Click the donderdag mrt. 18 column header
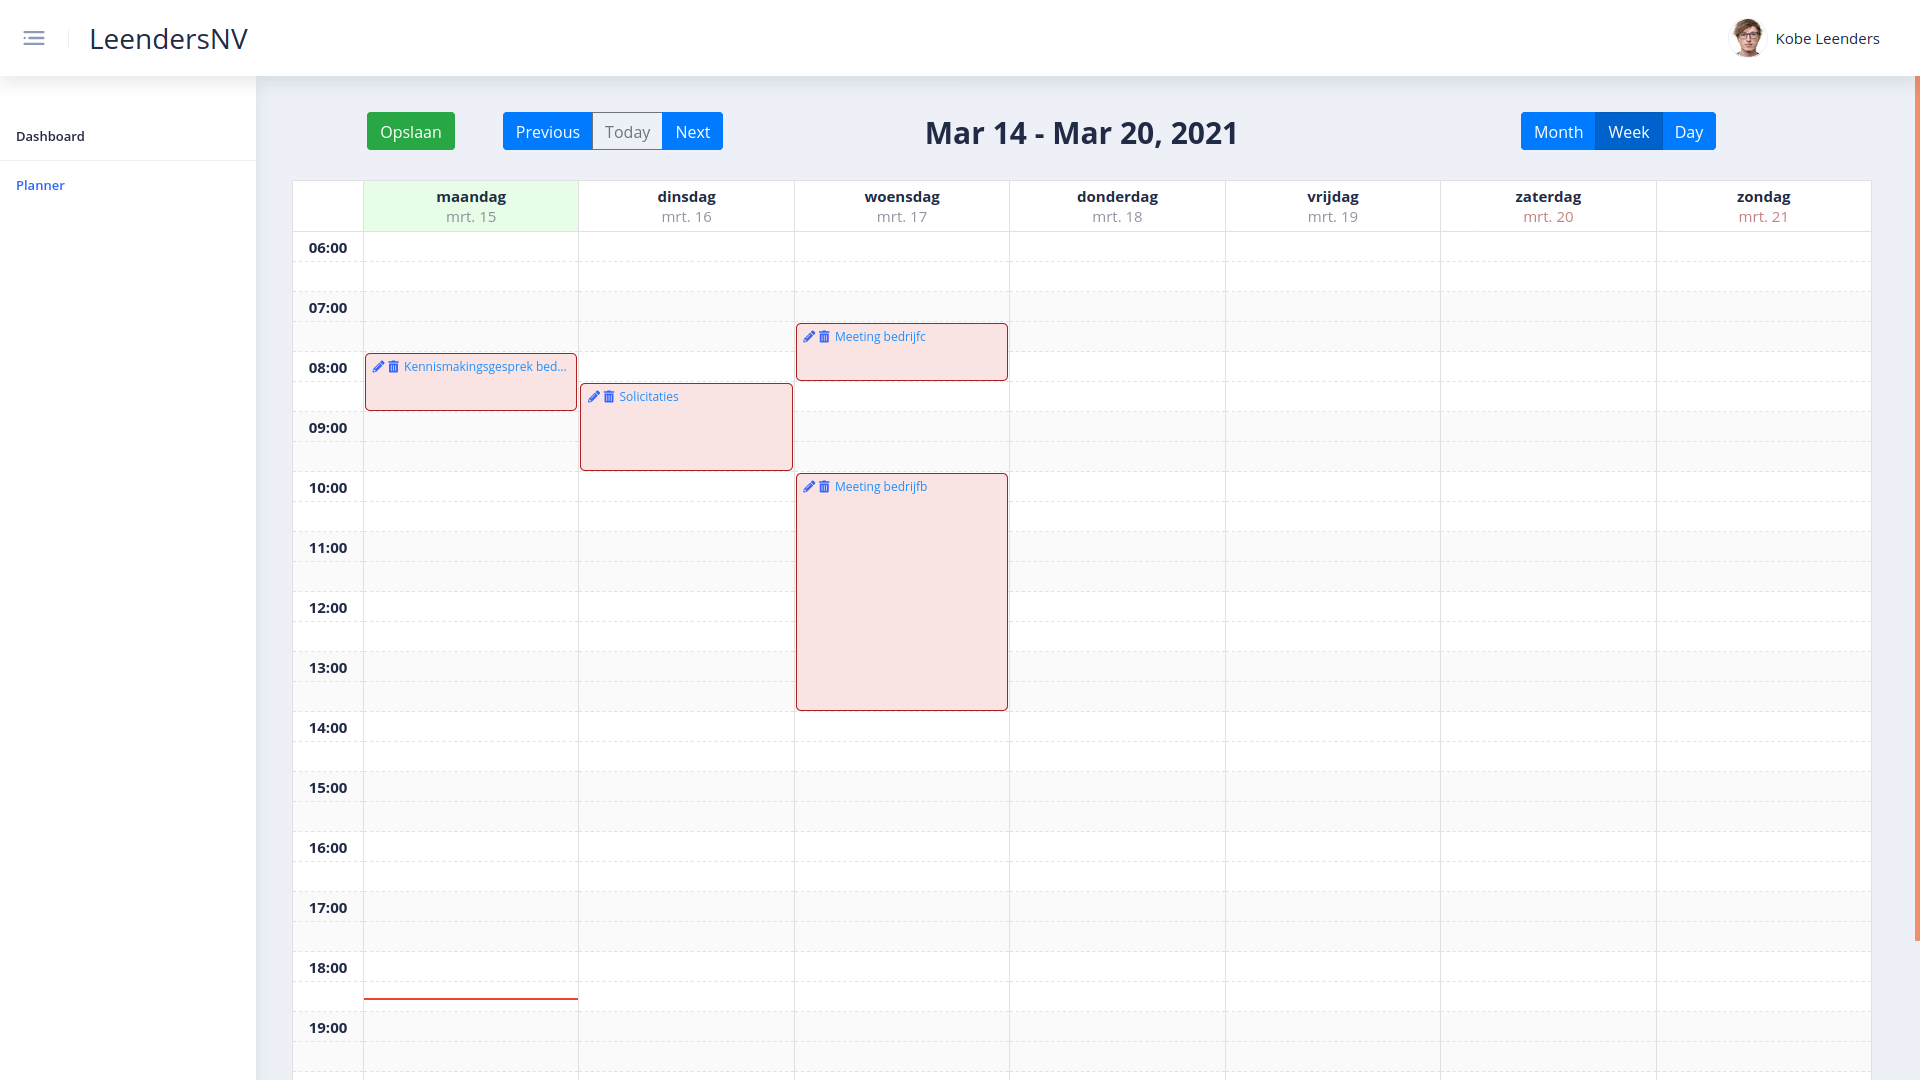This screenshot has height=1080, width=1920. point(1117,206)
